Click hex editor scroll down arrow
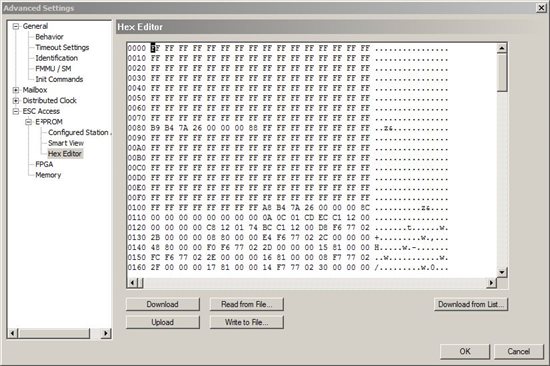Image resolution: width=550 pixels, height=366 pixels. pos(502,272)
